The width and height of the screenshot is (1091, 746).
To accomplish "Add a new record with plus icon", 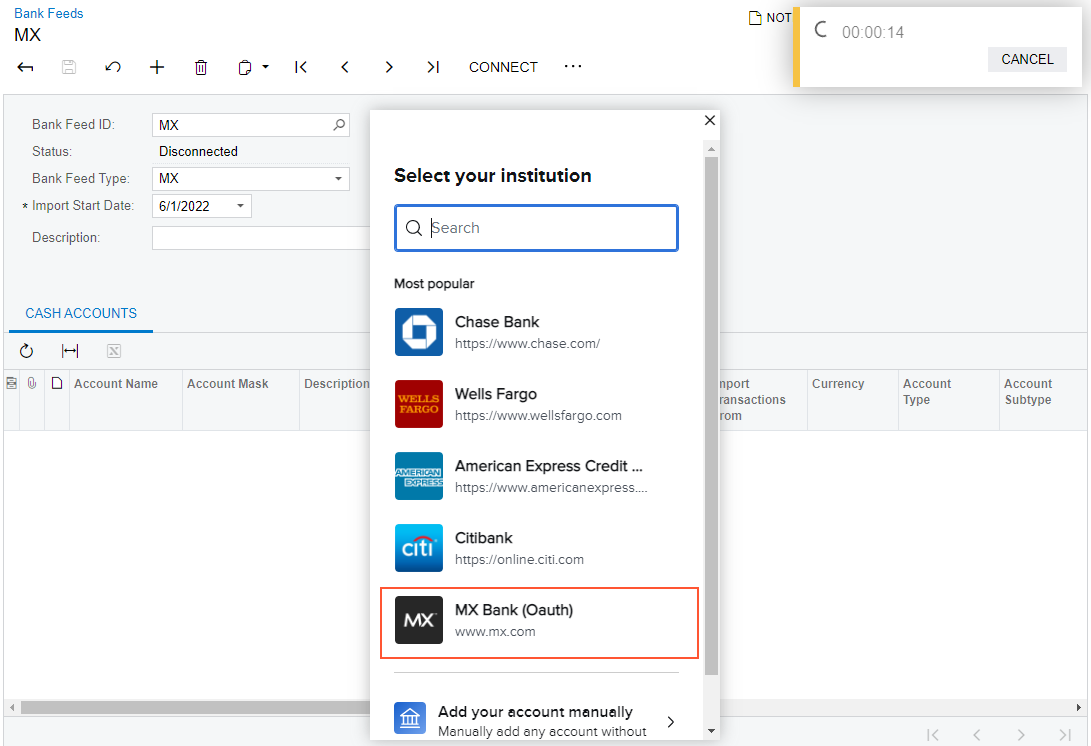I will pyautogui.click(x=157, y=67).
